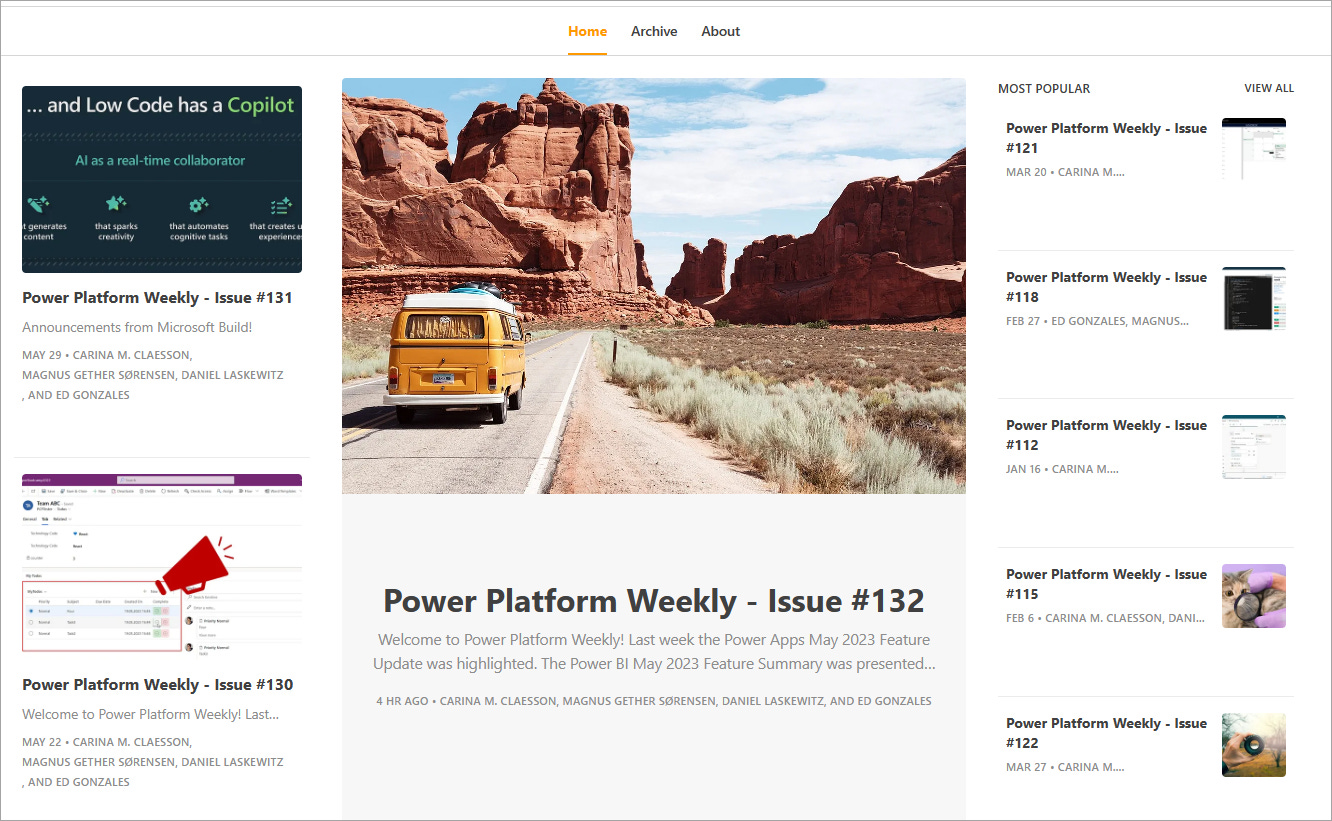Click Issue #132 description starting 'Welcome to Power Platform Weekly!'
Image resolution: width=1332 pixels, height=821 pixels.
[654, 651]
